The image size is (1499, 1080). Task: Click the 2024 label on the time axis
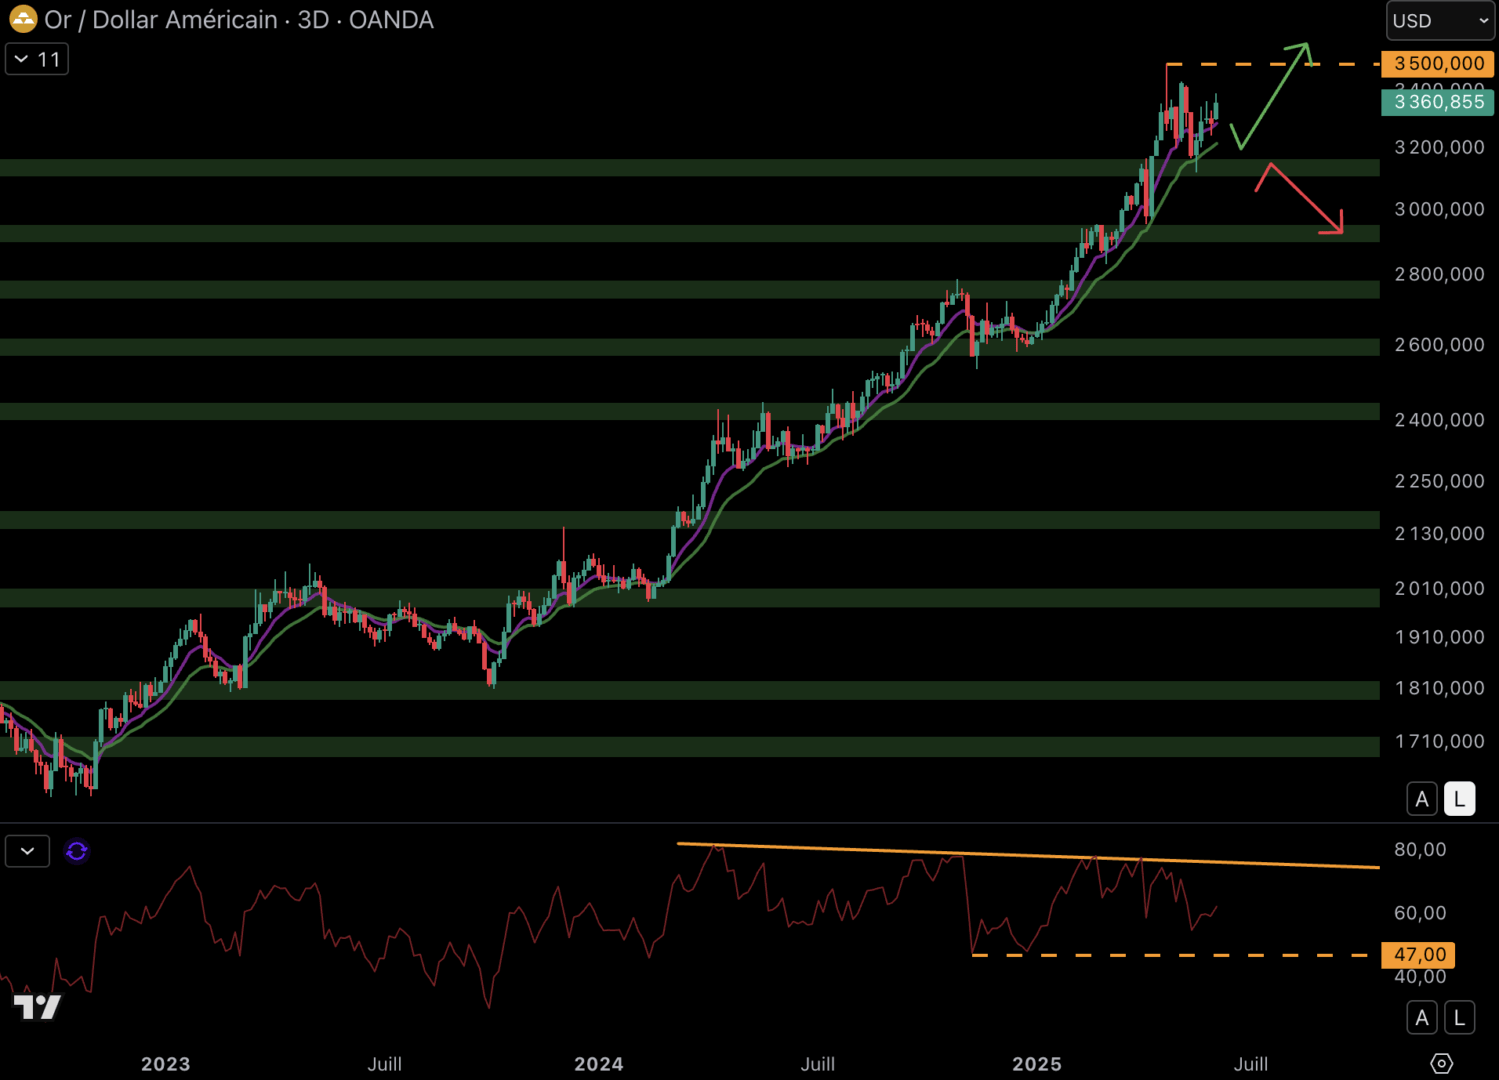pos(598,1064)
